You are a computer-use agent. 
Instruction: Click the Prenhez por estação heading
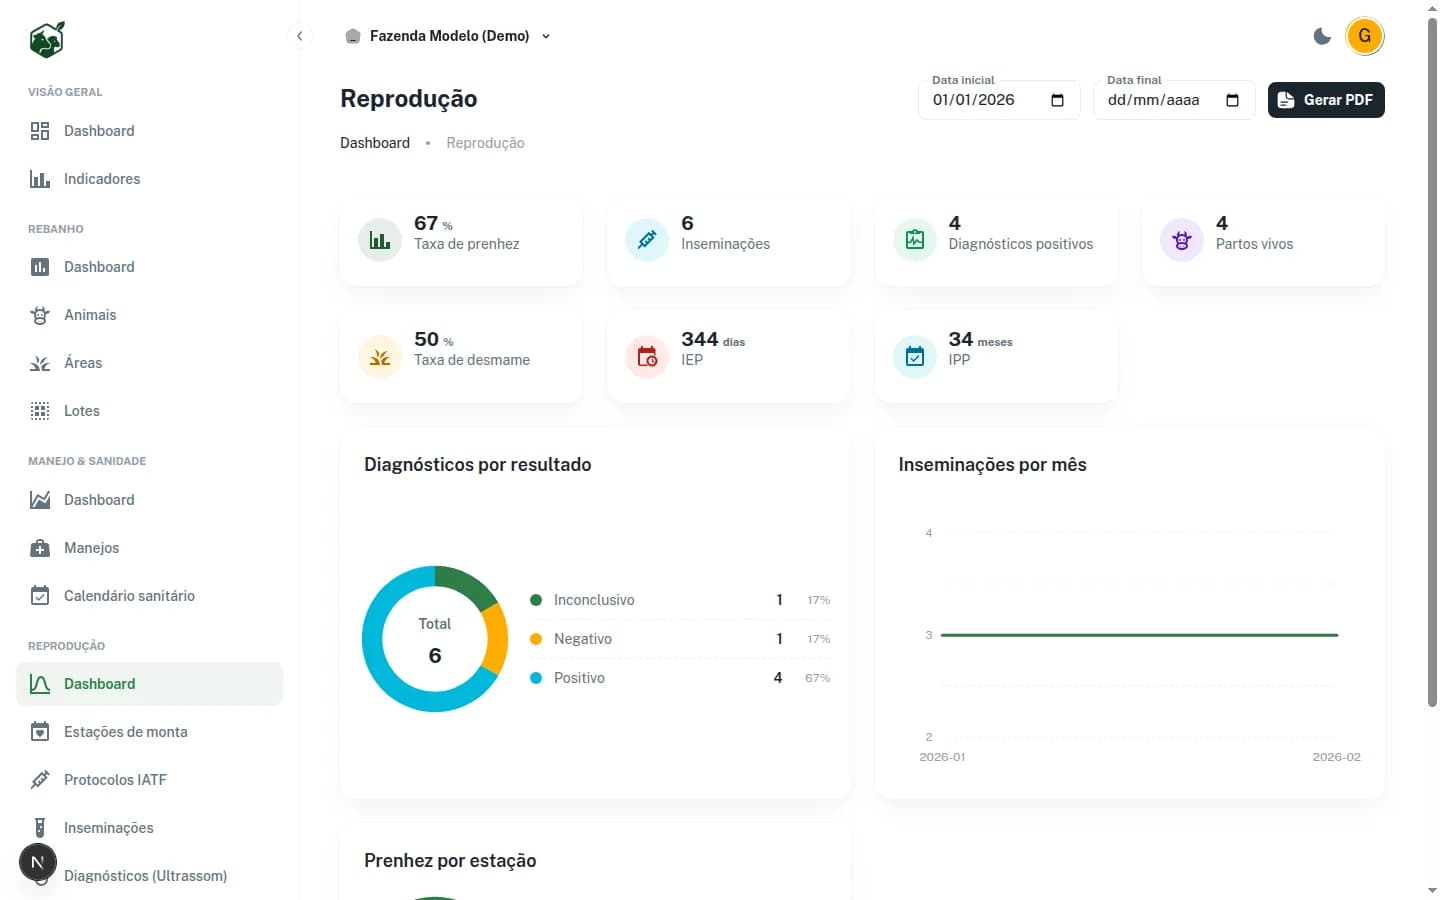point(450,861)
